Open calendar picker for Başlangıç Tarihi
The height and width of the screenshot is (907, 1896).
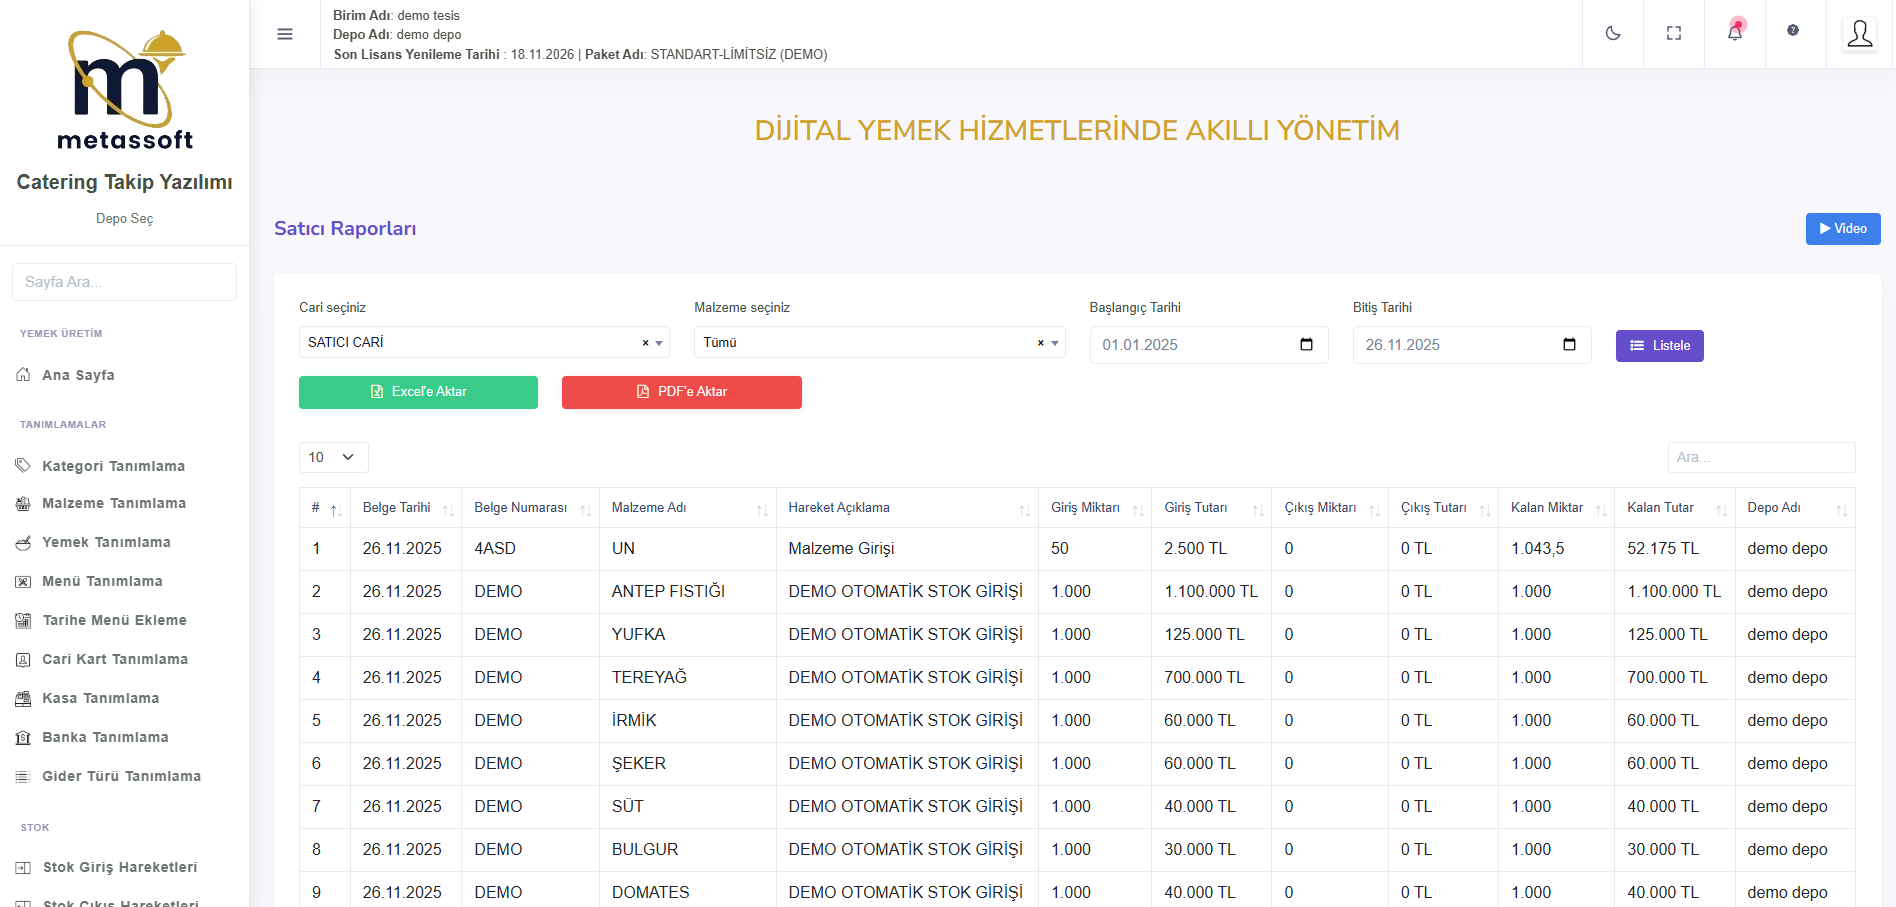click(1306, 345)
